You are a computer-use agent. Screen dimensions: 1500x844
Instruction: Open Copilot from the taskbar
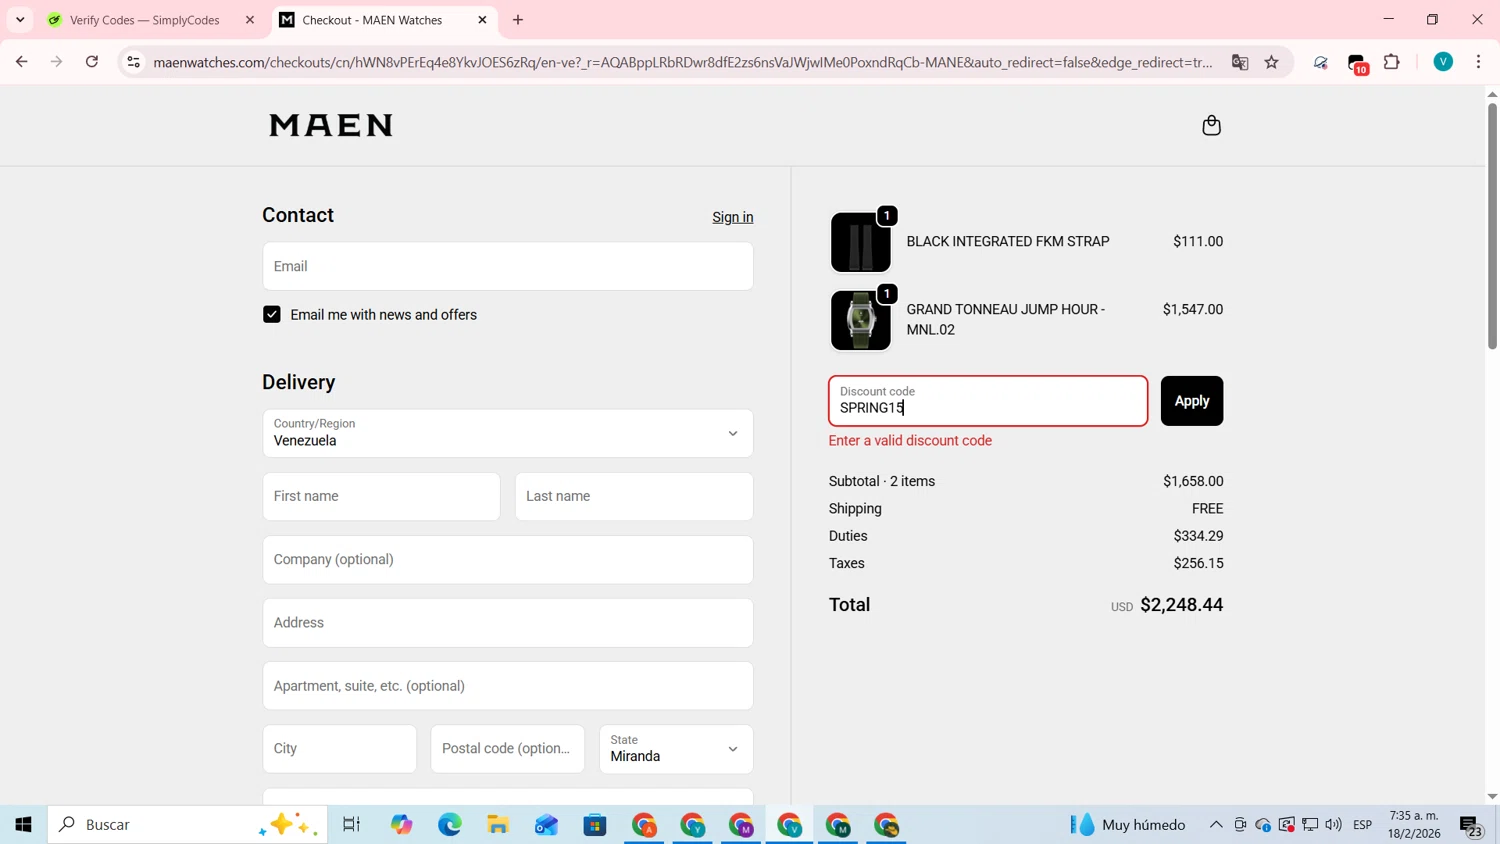402,825
